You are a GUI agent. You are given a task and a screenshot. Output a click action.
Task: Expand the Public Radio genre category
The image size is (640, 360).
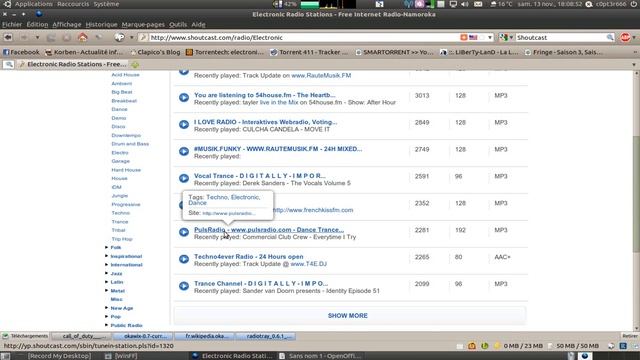(x=106, y=325)
